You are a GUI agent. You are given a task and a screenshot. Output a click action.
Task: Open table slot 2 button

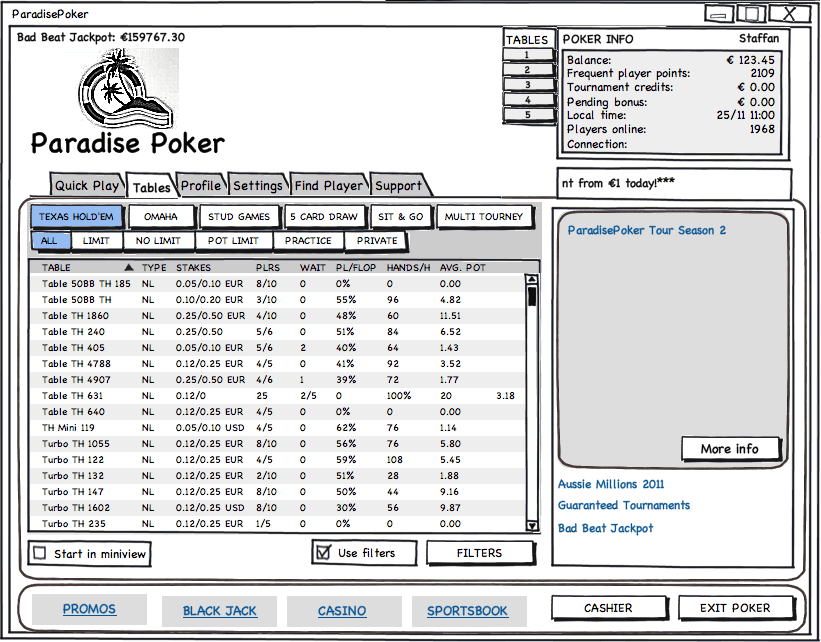[528, 70]
